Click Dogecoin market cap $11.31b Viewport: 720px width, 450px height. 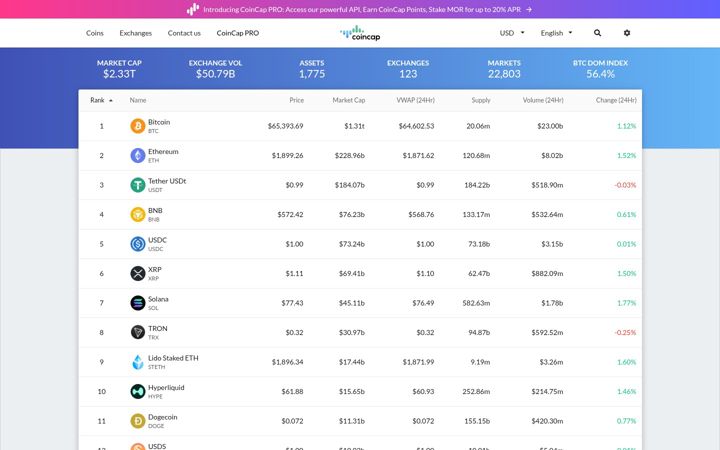pos(352,421)
